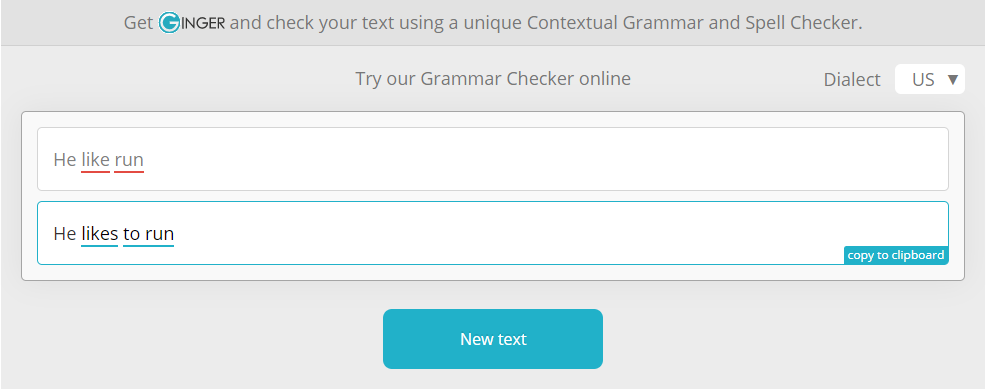Click the word "Get" in the top banner
Image resolution: width=986 pixels, height=389 pixels.
point(138,23)
